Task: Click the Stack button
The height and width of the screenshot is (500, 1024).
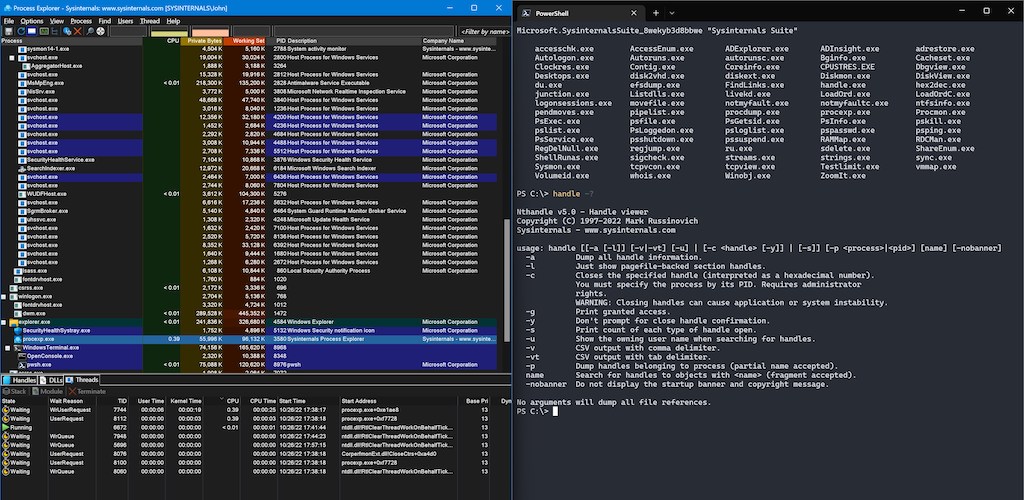Action: pyautogui.click(x=15, y=391)
